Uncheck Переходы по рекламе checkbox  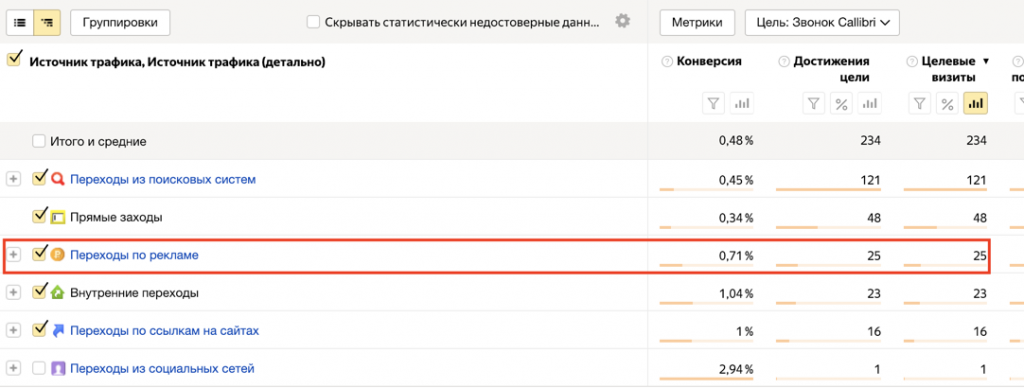tap(39, 253)
